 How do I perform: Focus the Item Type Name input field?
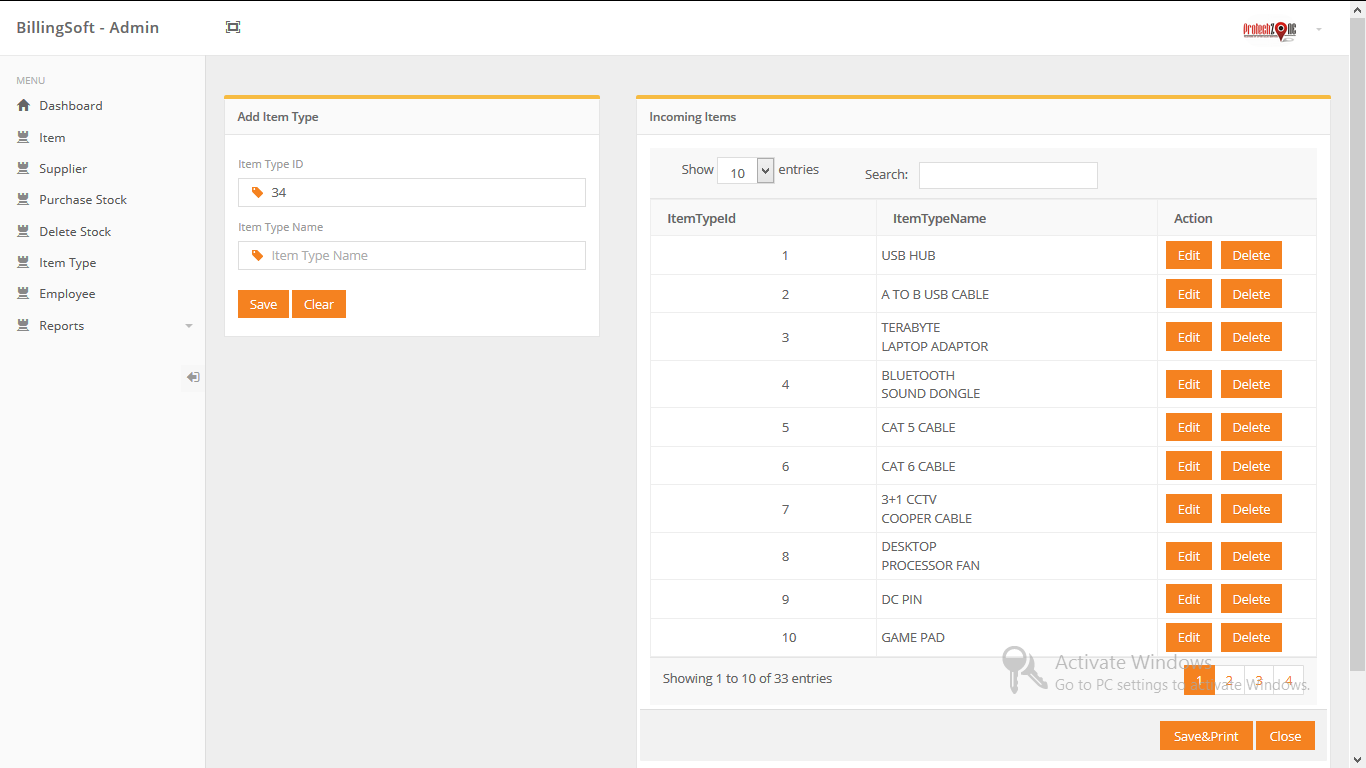(412, 255)
